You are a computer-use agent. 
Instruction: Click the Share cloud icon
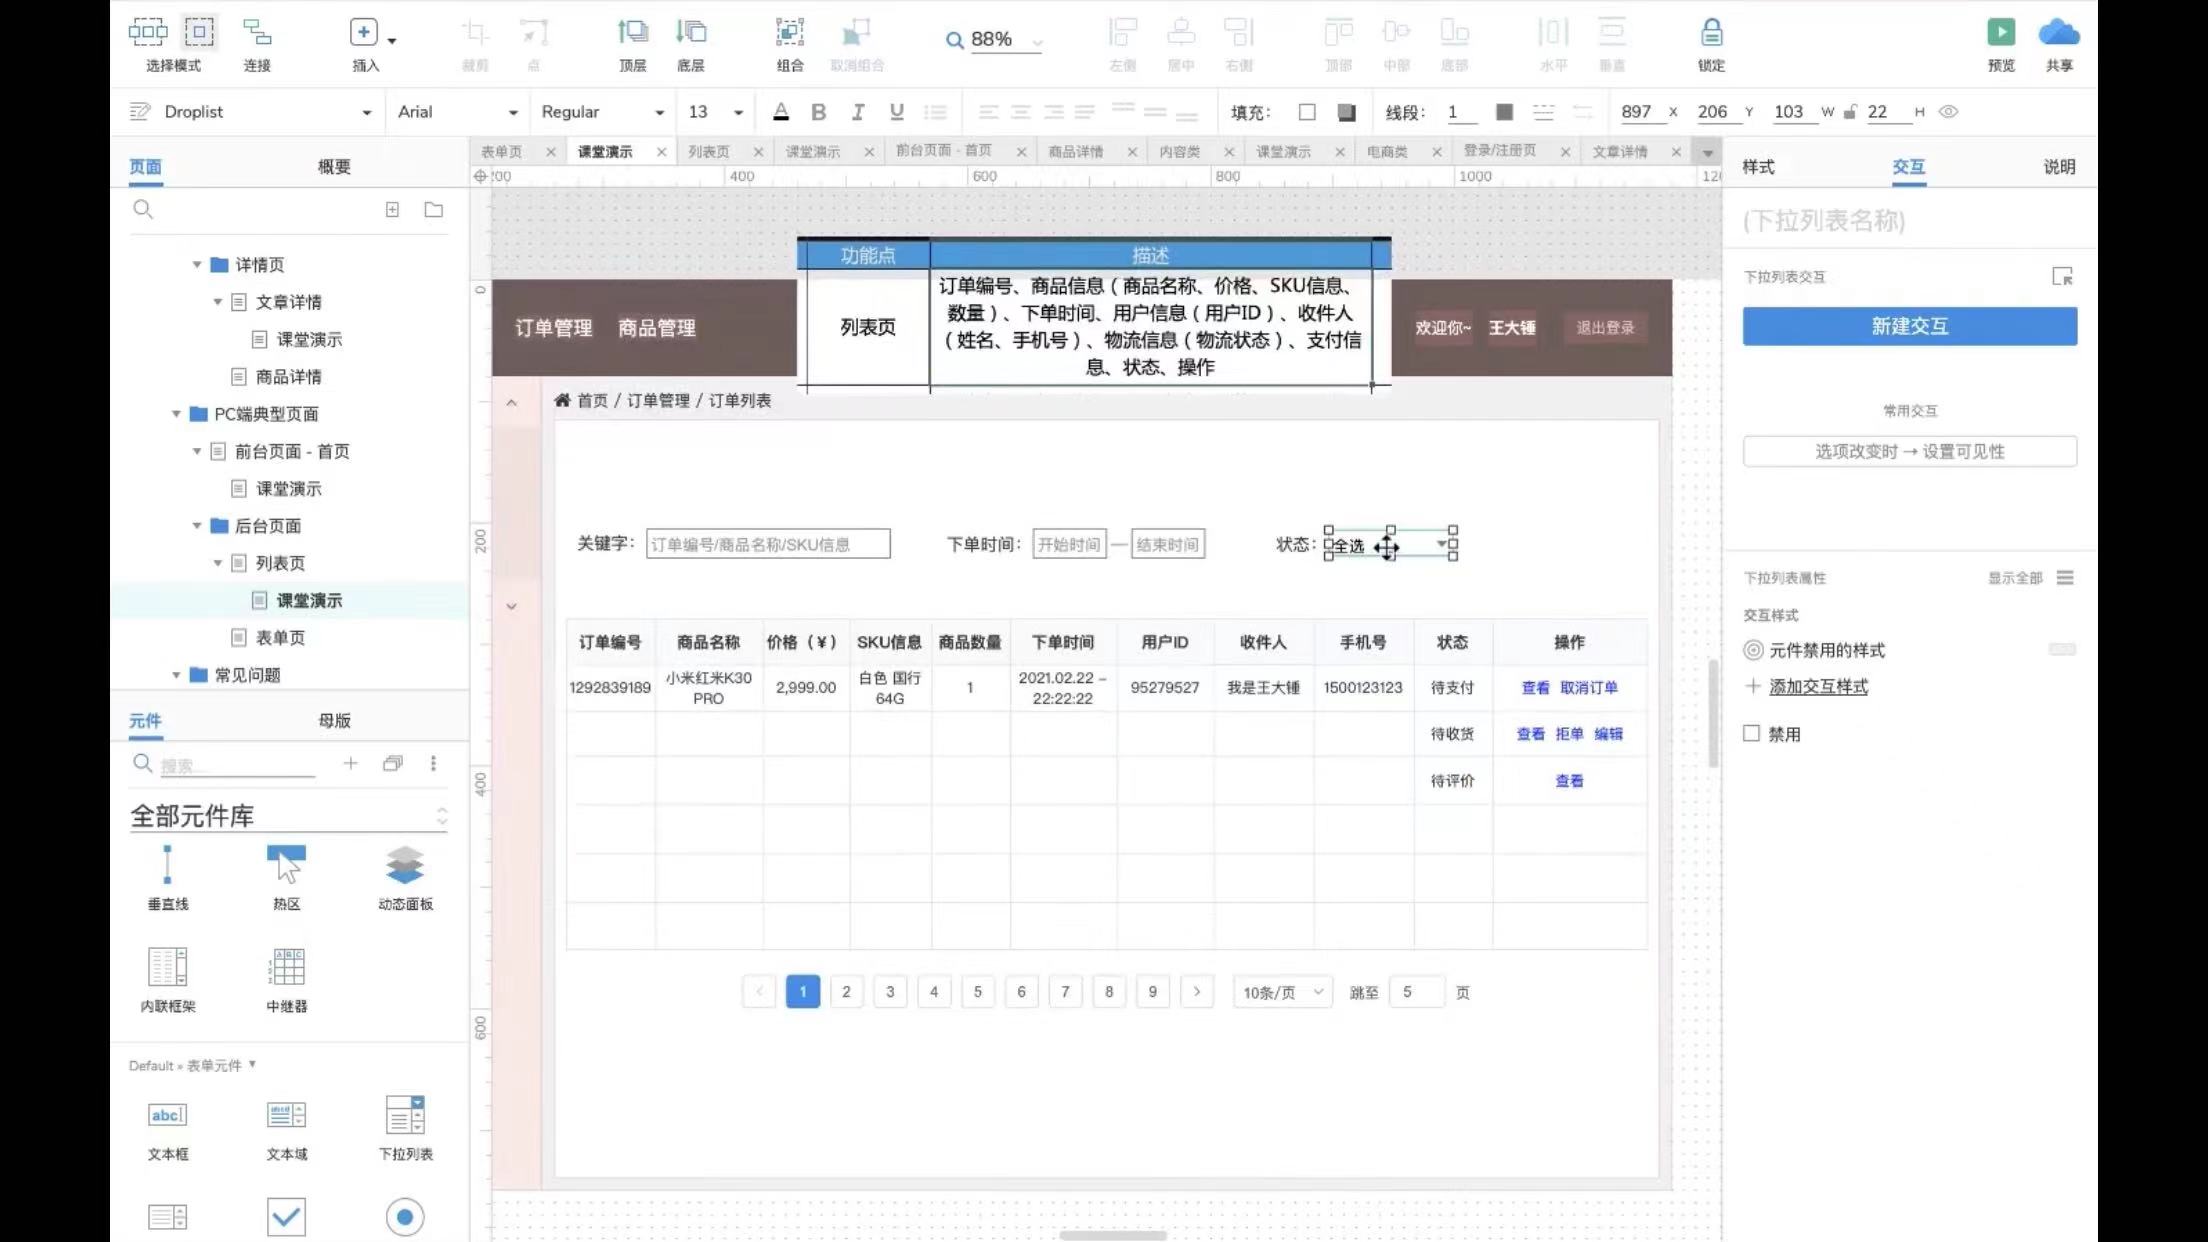(x=2058, y=33)
